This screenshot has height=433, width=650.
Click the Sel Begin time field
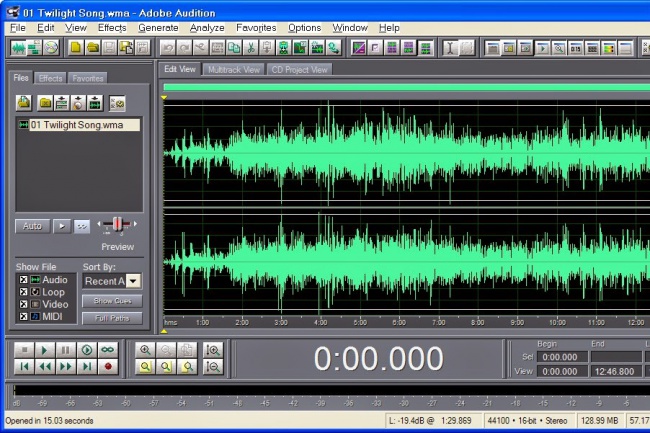[563, 357]
